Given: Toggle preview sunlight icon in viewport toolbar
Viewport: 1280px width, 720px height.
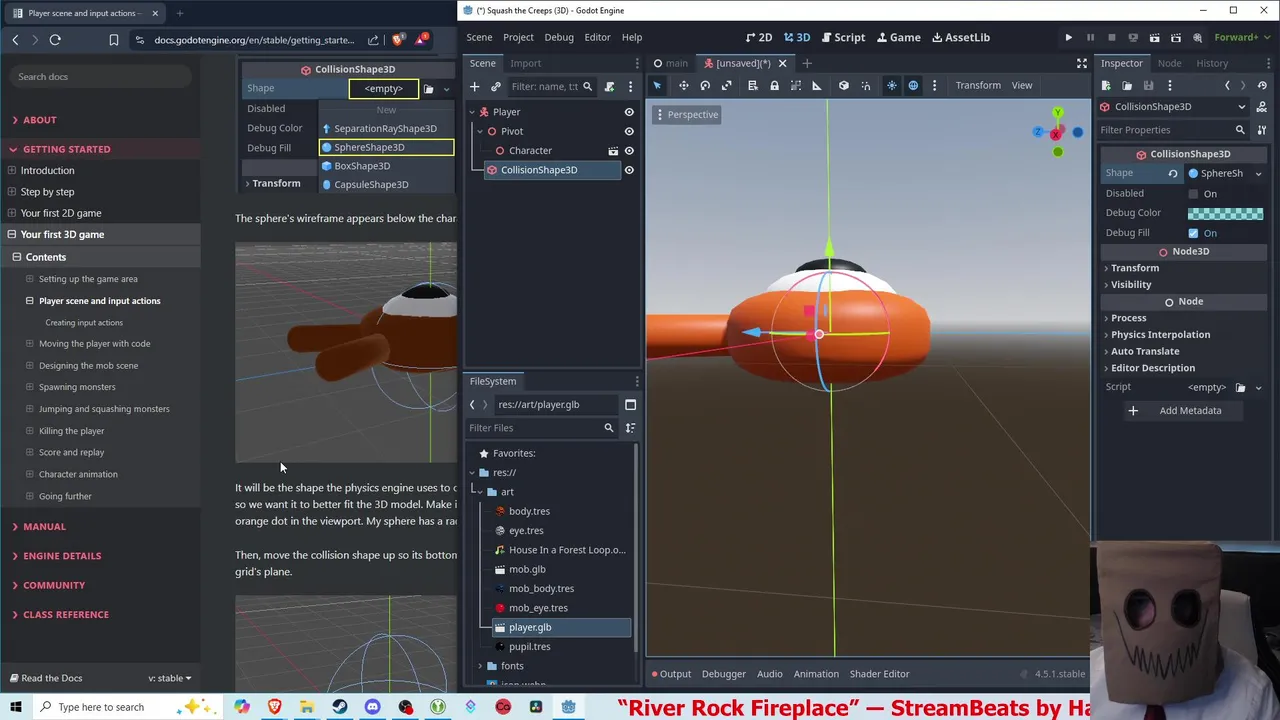Looking at the screenshot, I should tap(892, 86).
